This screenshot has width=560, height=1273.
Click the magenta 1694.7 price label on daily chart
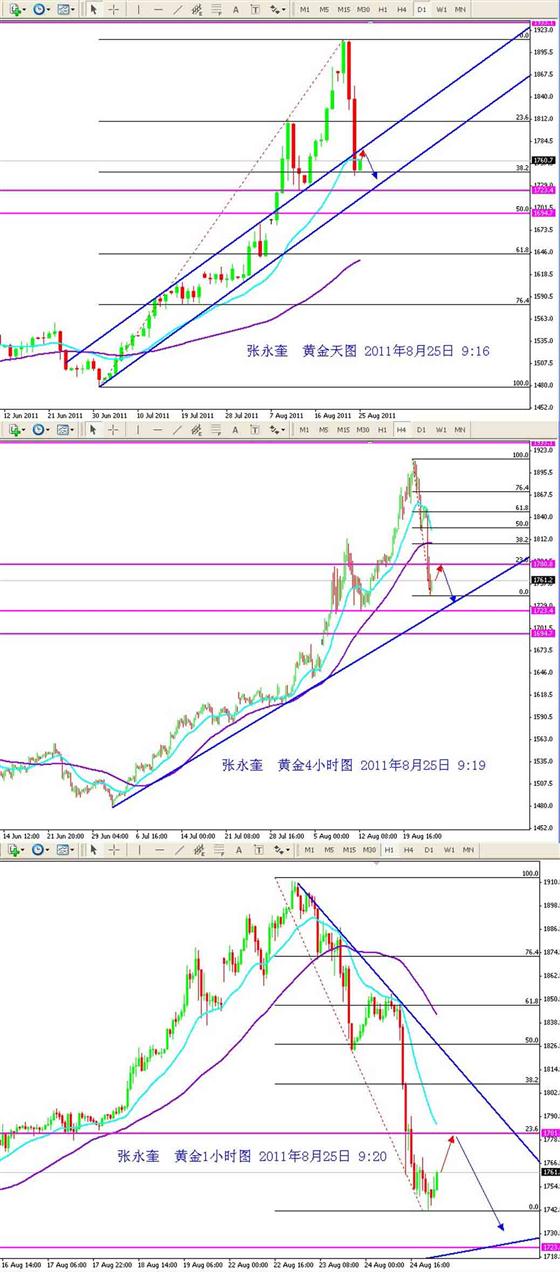point(544,213)
